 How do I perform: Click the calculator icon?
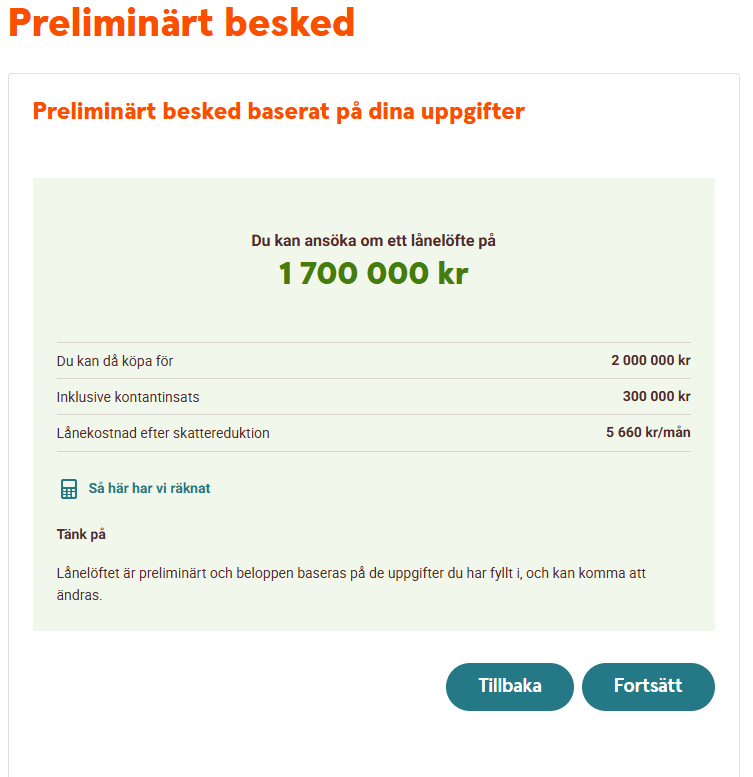[x=69, y=489]
